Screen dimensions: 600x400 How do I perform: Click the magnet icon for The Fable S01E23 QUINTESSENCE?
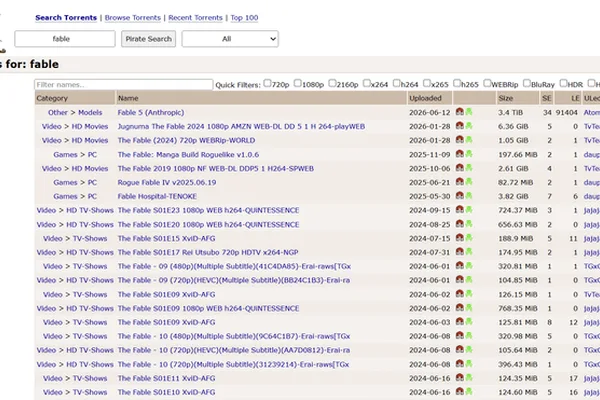pyautogui.click(x=460, y=210)
